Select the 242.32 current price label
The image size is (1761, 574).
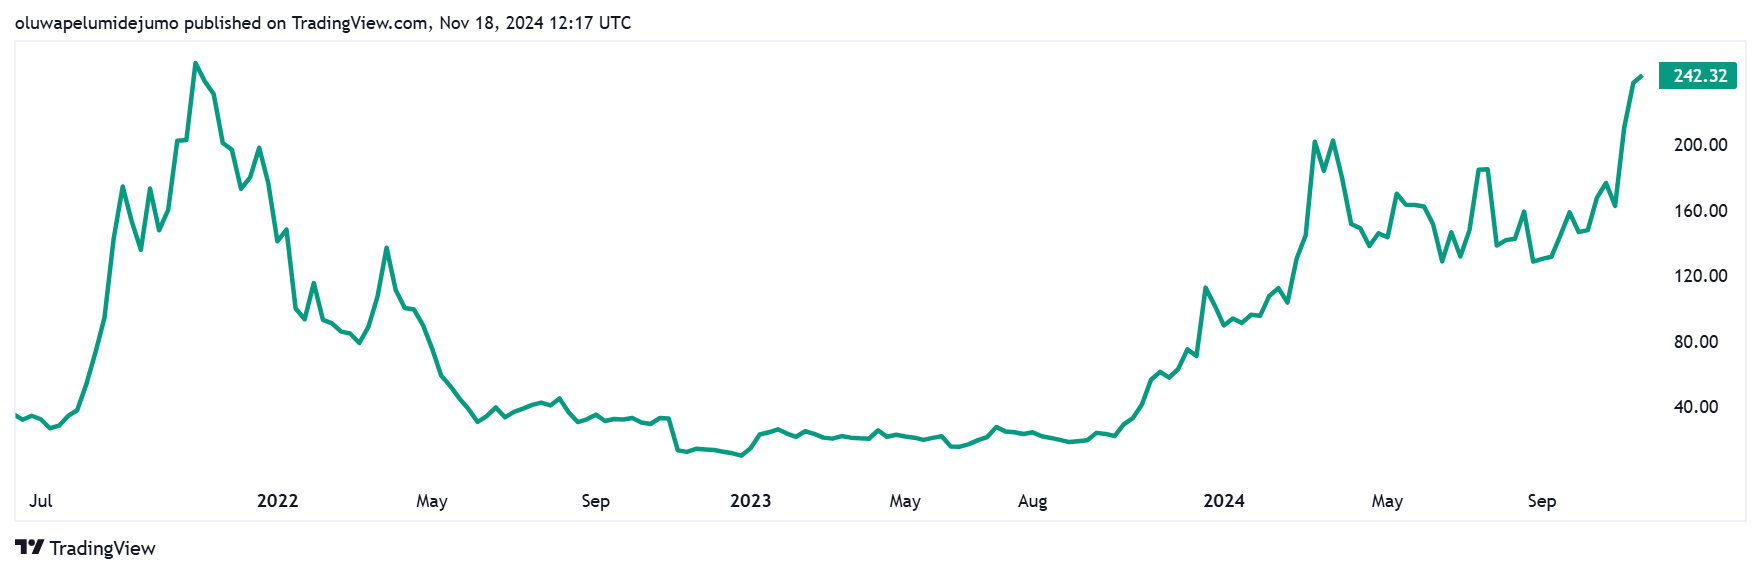tap(1698, 76)
